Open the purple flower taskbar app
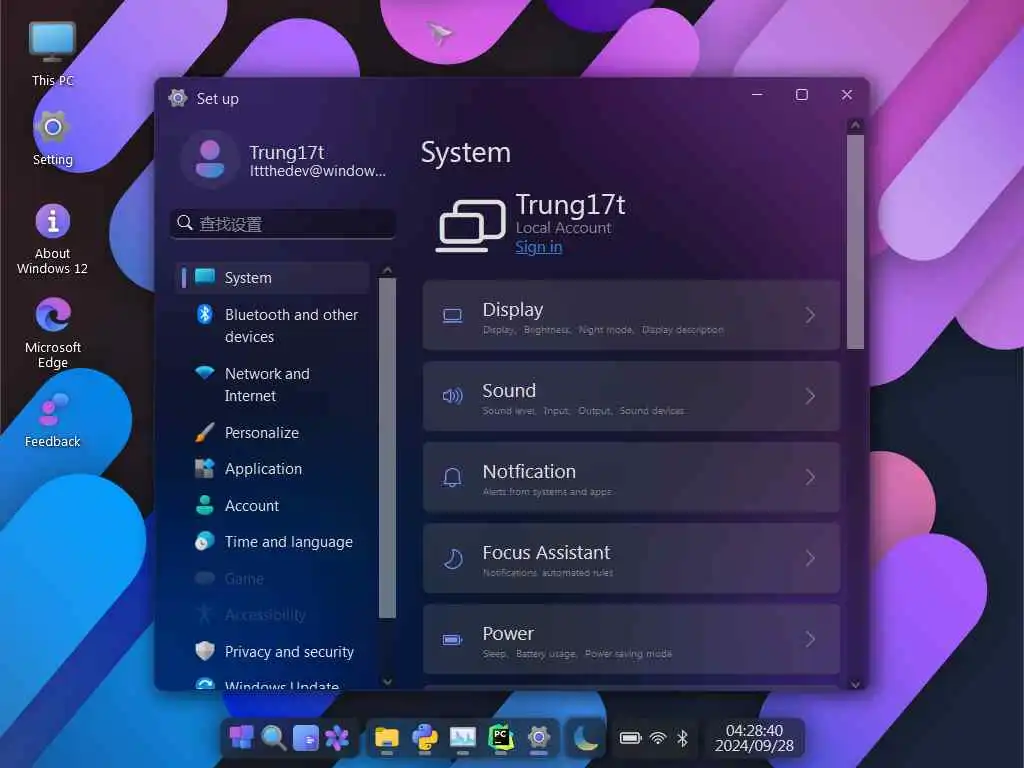1024x768 pixels. 337,738
